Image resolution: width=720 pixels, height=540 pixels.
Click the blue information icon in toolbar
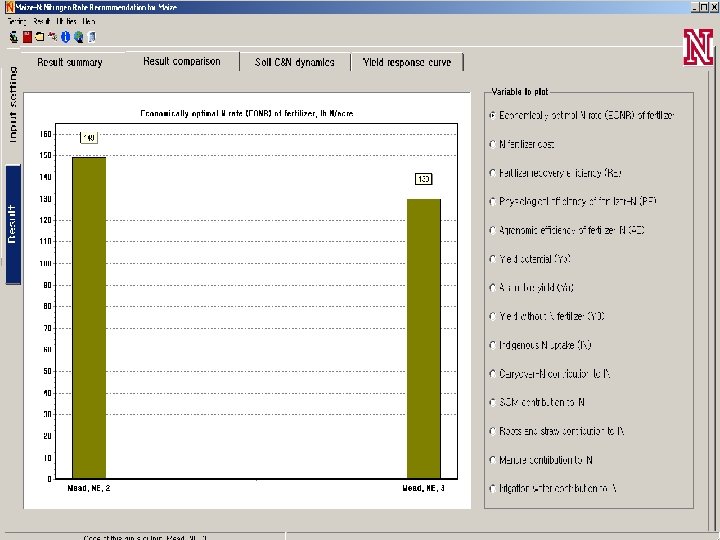coord(66,37)
